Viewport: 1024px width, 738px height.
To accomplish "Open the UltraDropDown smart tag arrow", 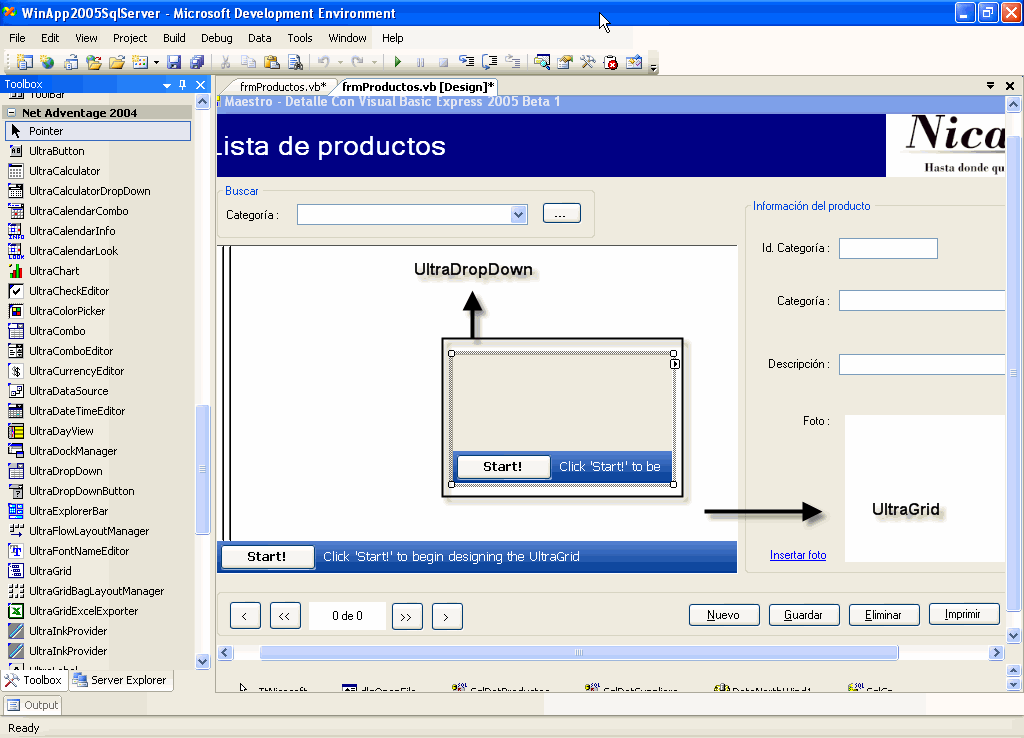I will click(675, 364).
